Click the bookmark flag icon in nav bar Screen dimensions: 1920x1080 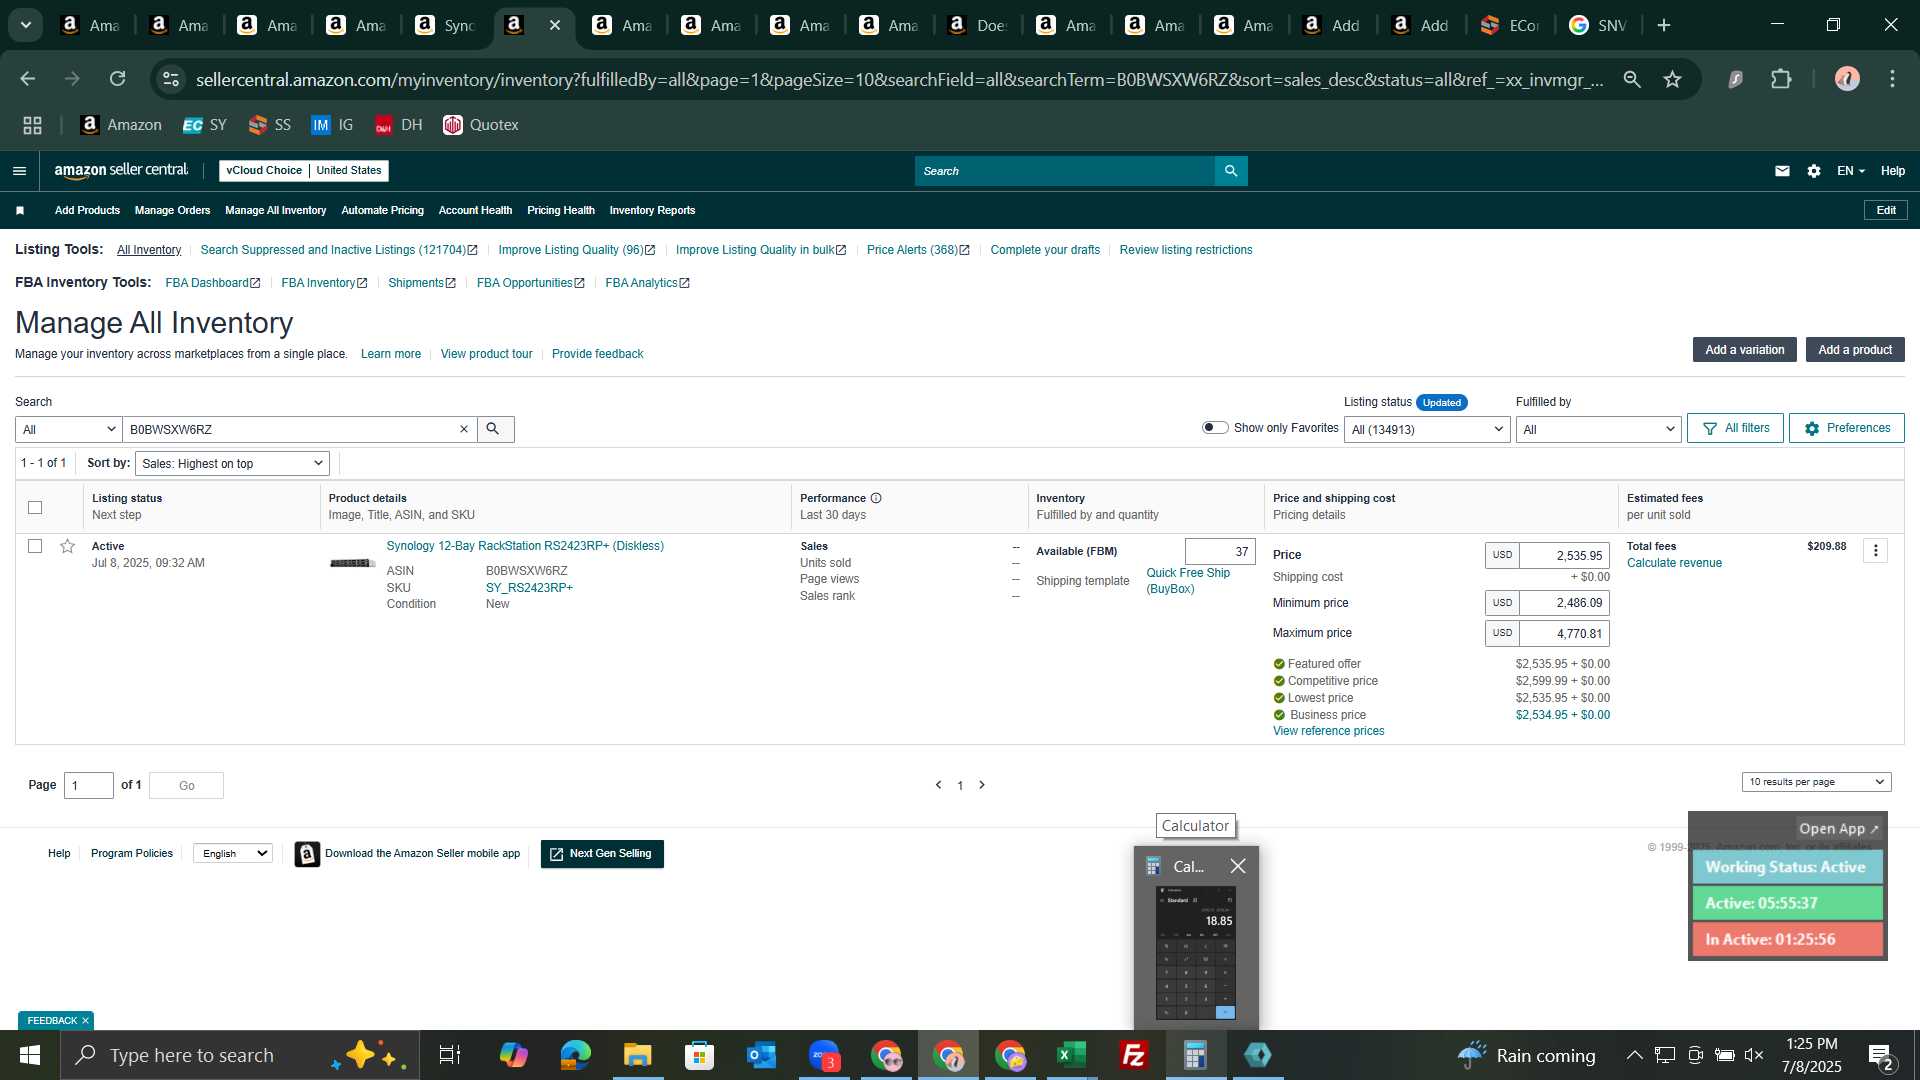[20, 210]
